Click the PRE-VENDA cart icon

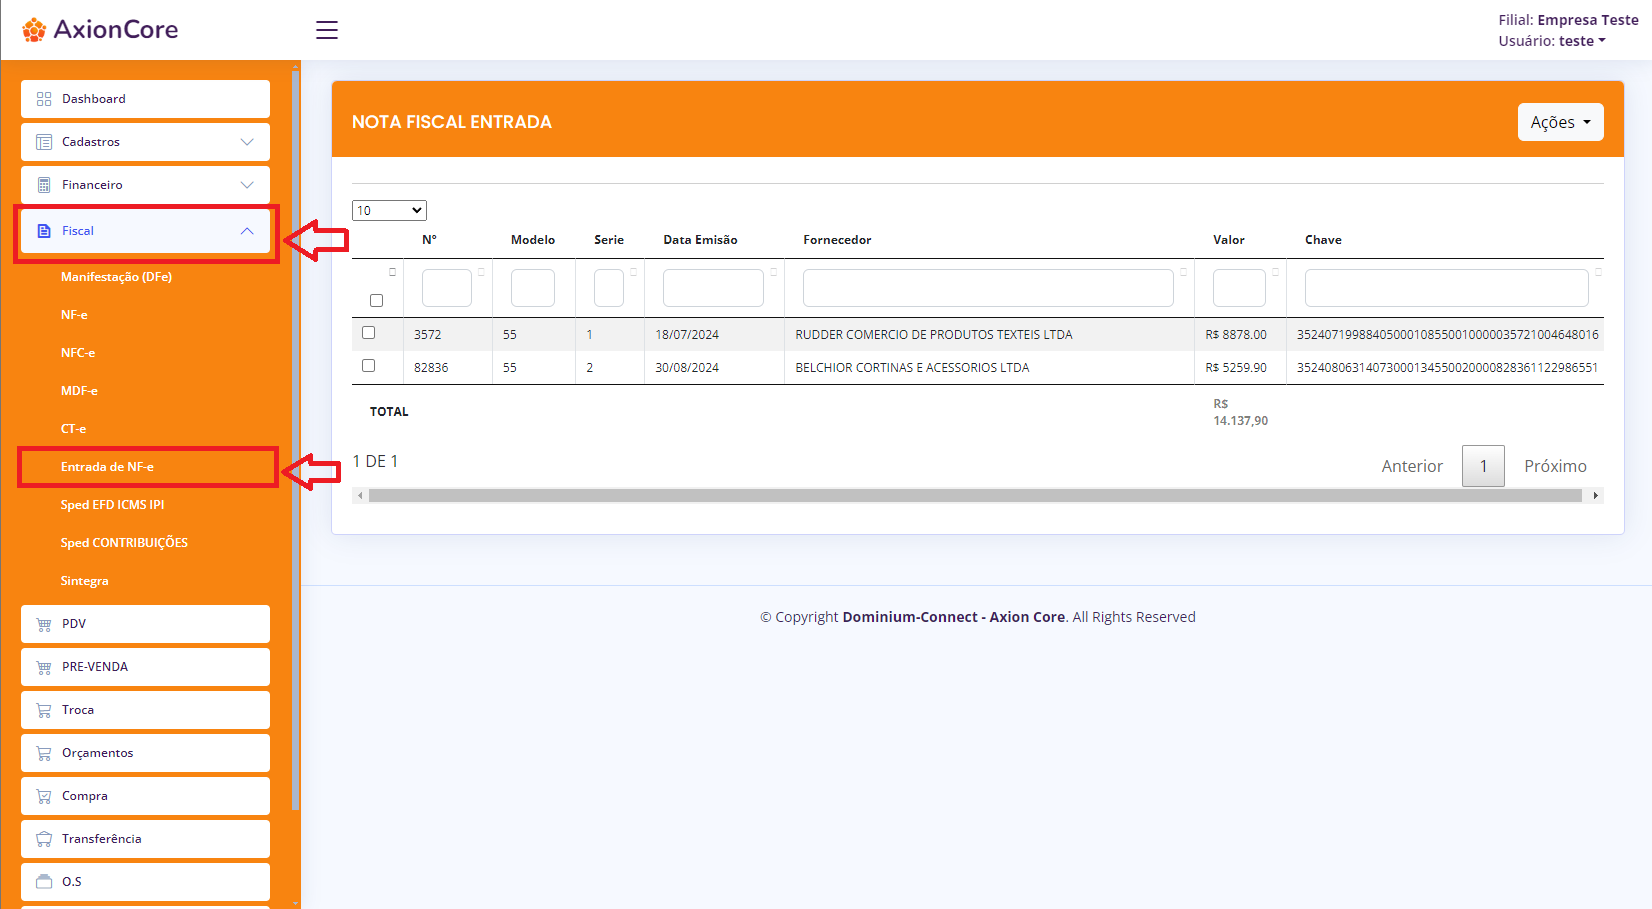click(44, 667)
